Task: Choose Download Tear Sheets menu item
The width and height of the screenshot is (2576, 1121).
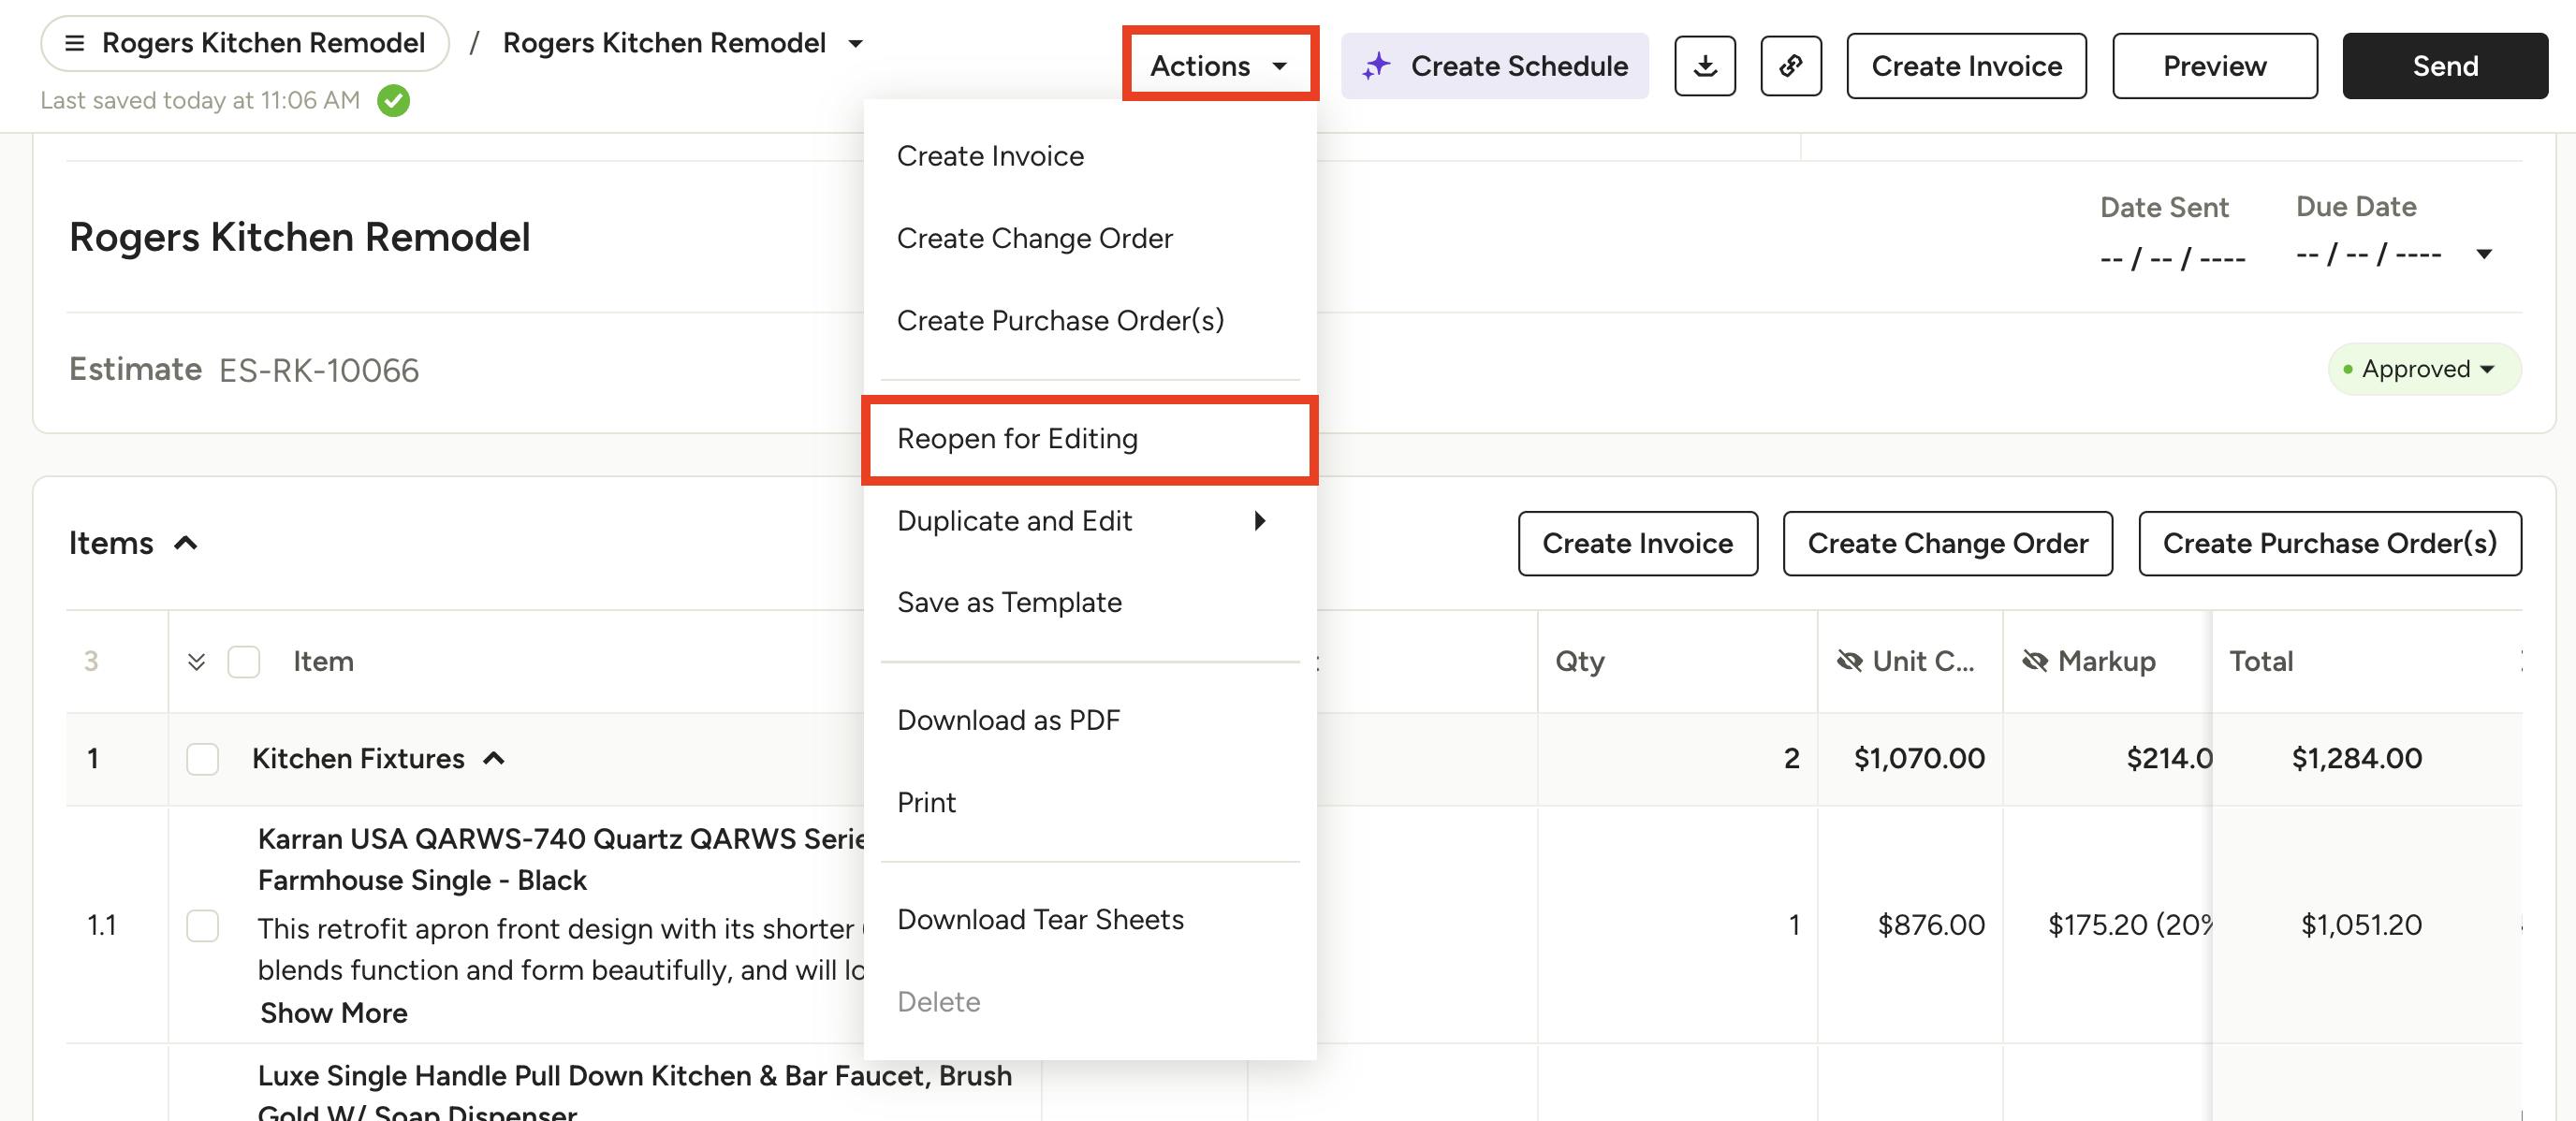Action: pyautogui.click(x=1090, y=920)
